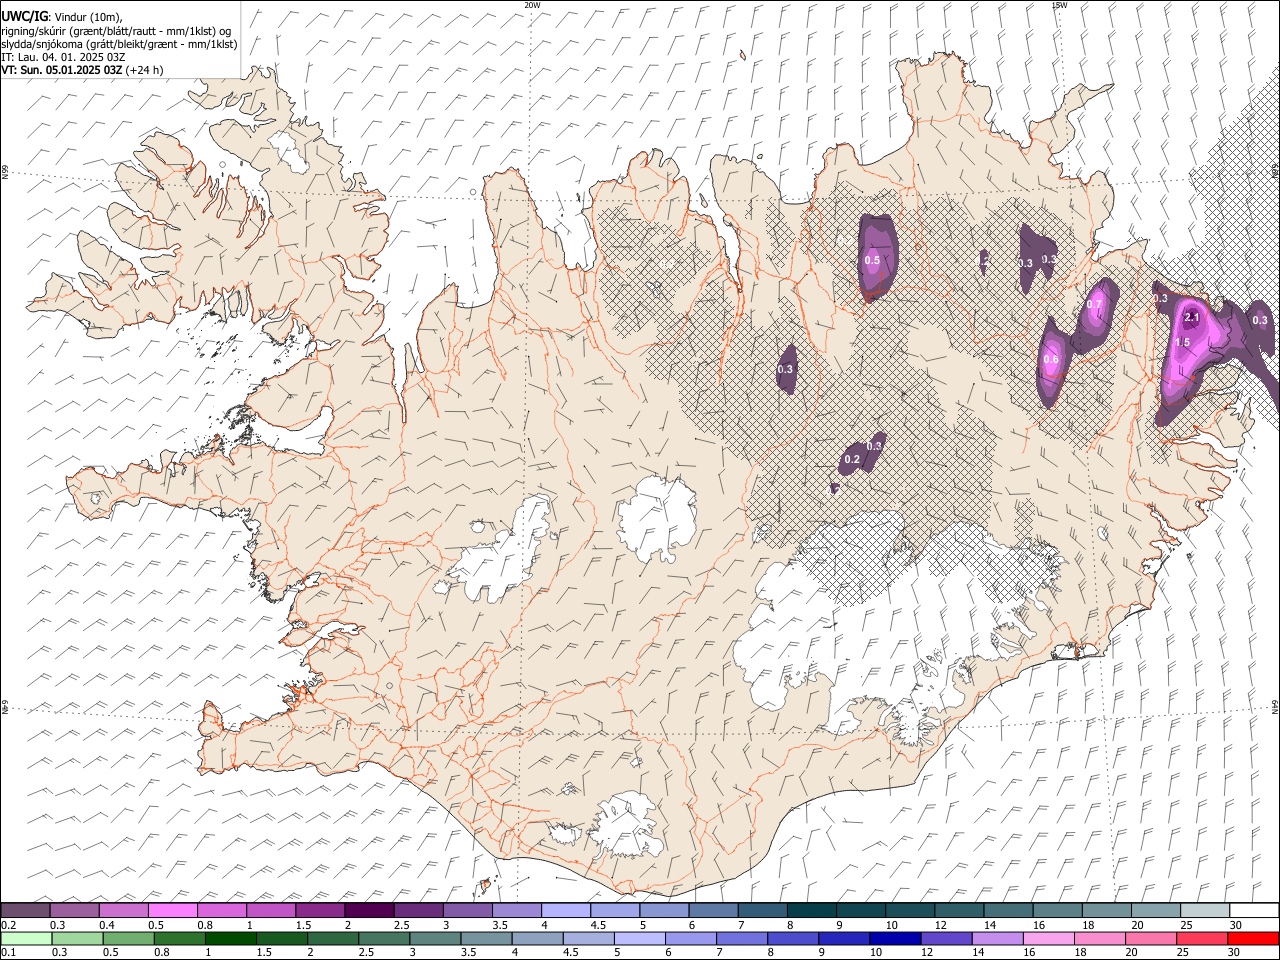Click the 'IT: Lau. 04. 01. 2025 03Z' line
The width and height of the screenshot is (1280, 960).
63,57
